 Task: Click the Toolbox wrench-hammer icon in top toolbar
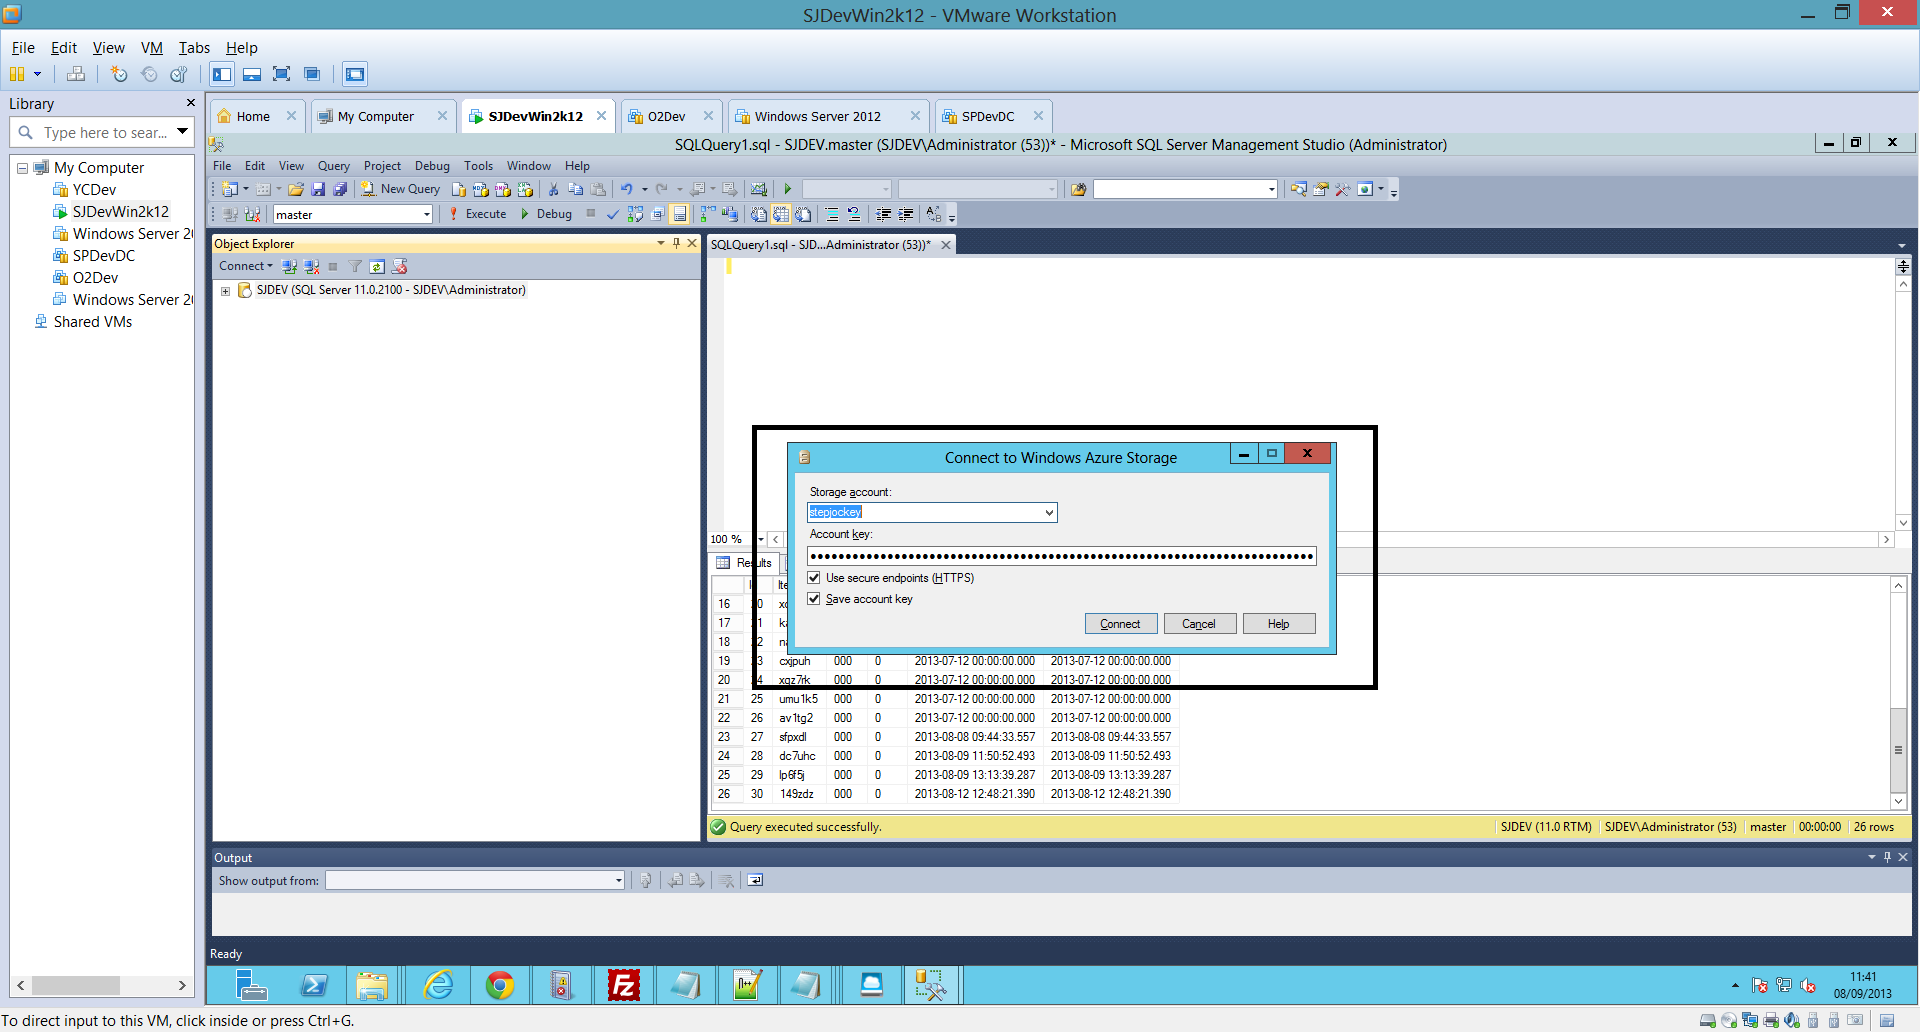(x=1342, y=189)
